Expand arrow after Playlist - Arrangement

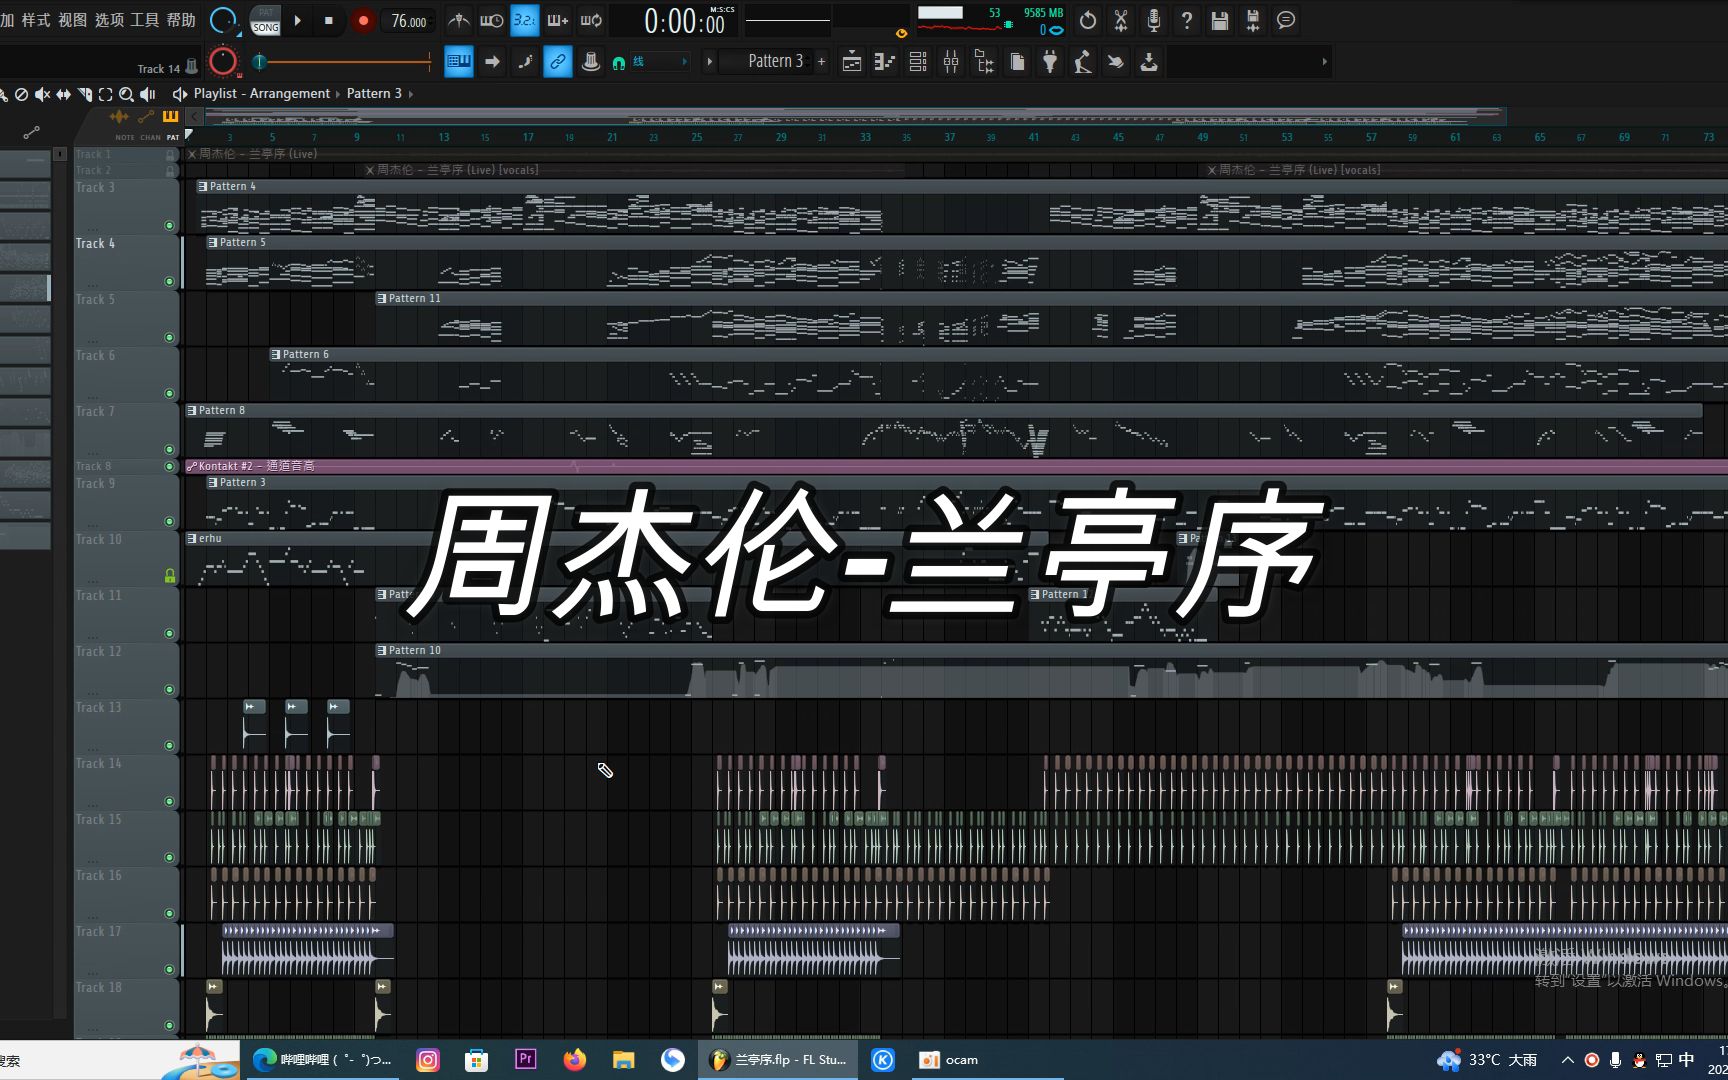pyautogui.click(x=337, y=94)
